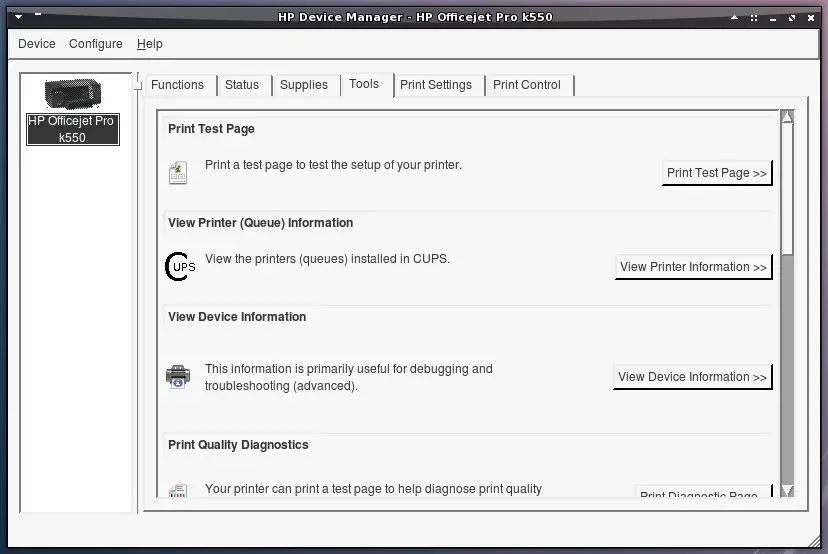
Task: Click the scrollbar down arrow in Tools panel
Action: click(x=787, y=491)
